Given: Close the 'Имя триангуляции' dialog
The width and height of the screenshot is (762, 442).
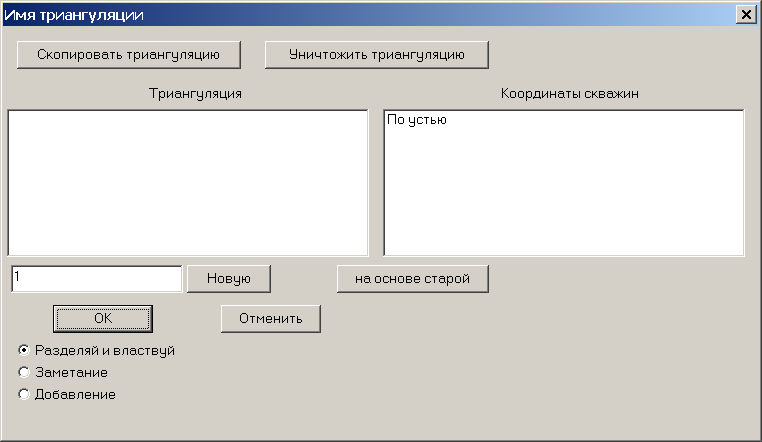Looking at the screenshot, I should (x=746, y=15).
